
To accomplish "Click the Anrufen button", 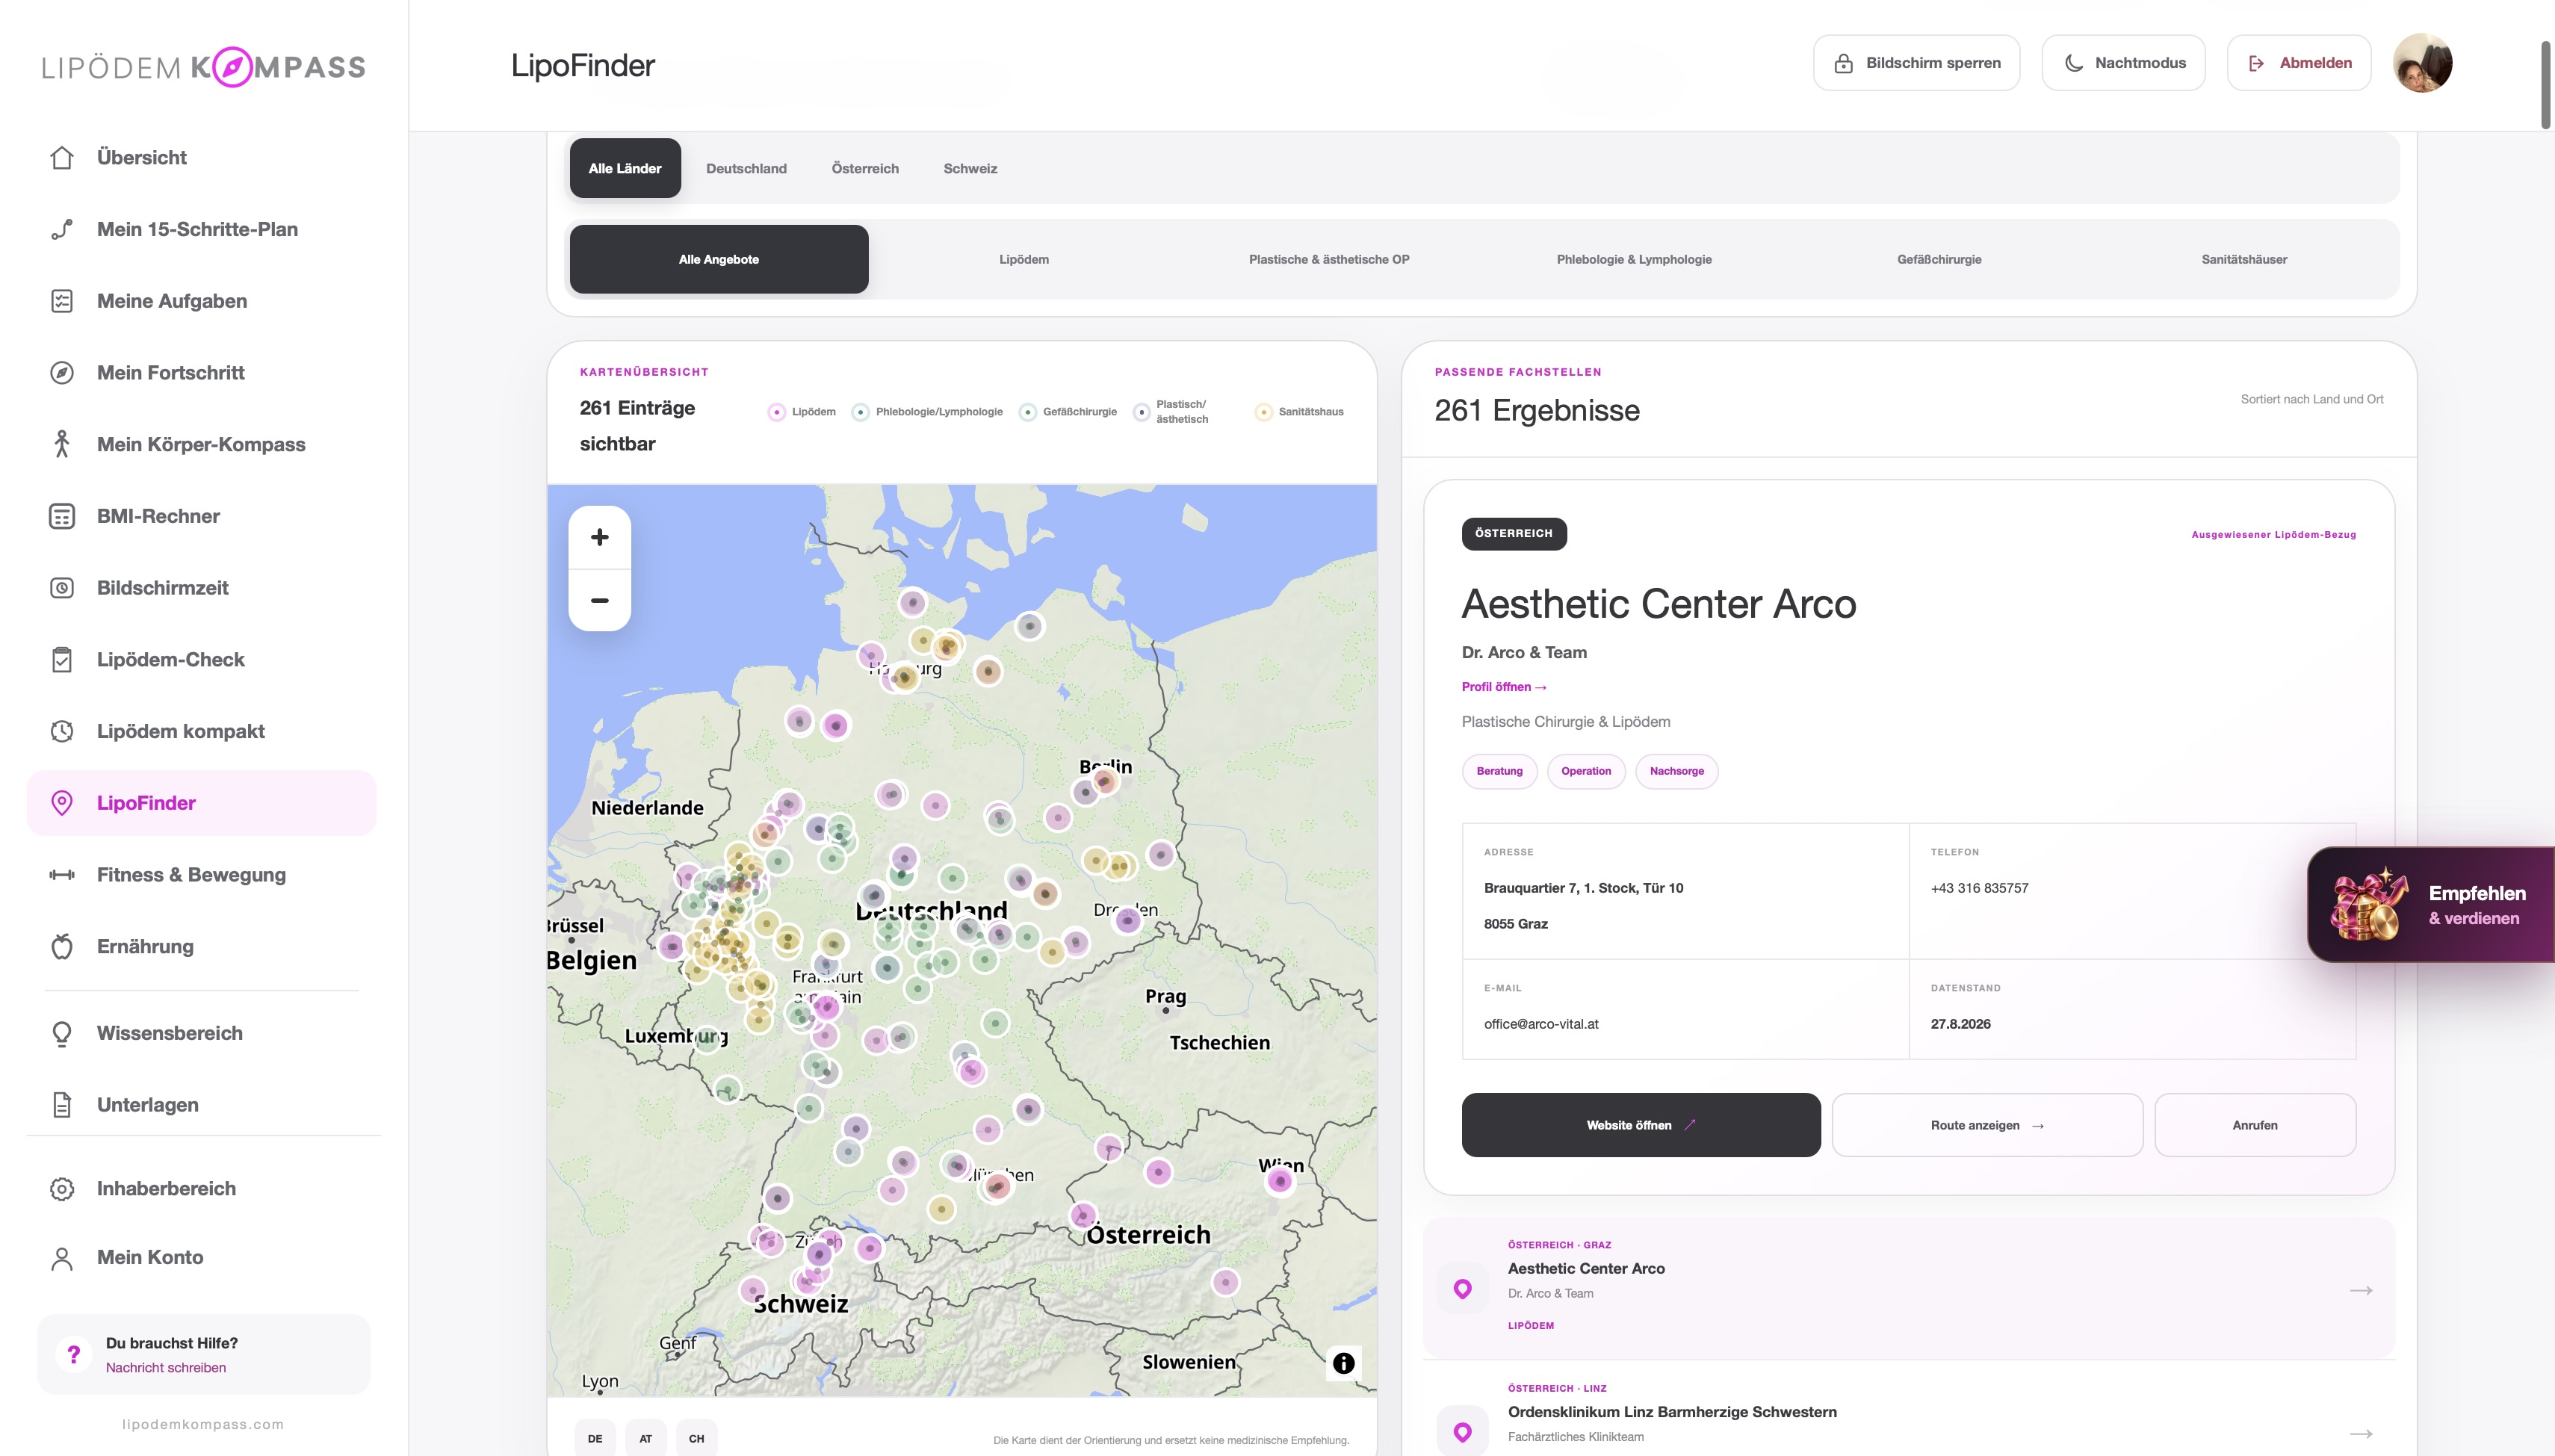I will pos(2255,1125).
